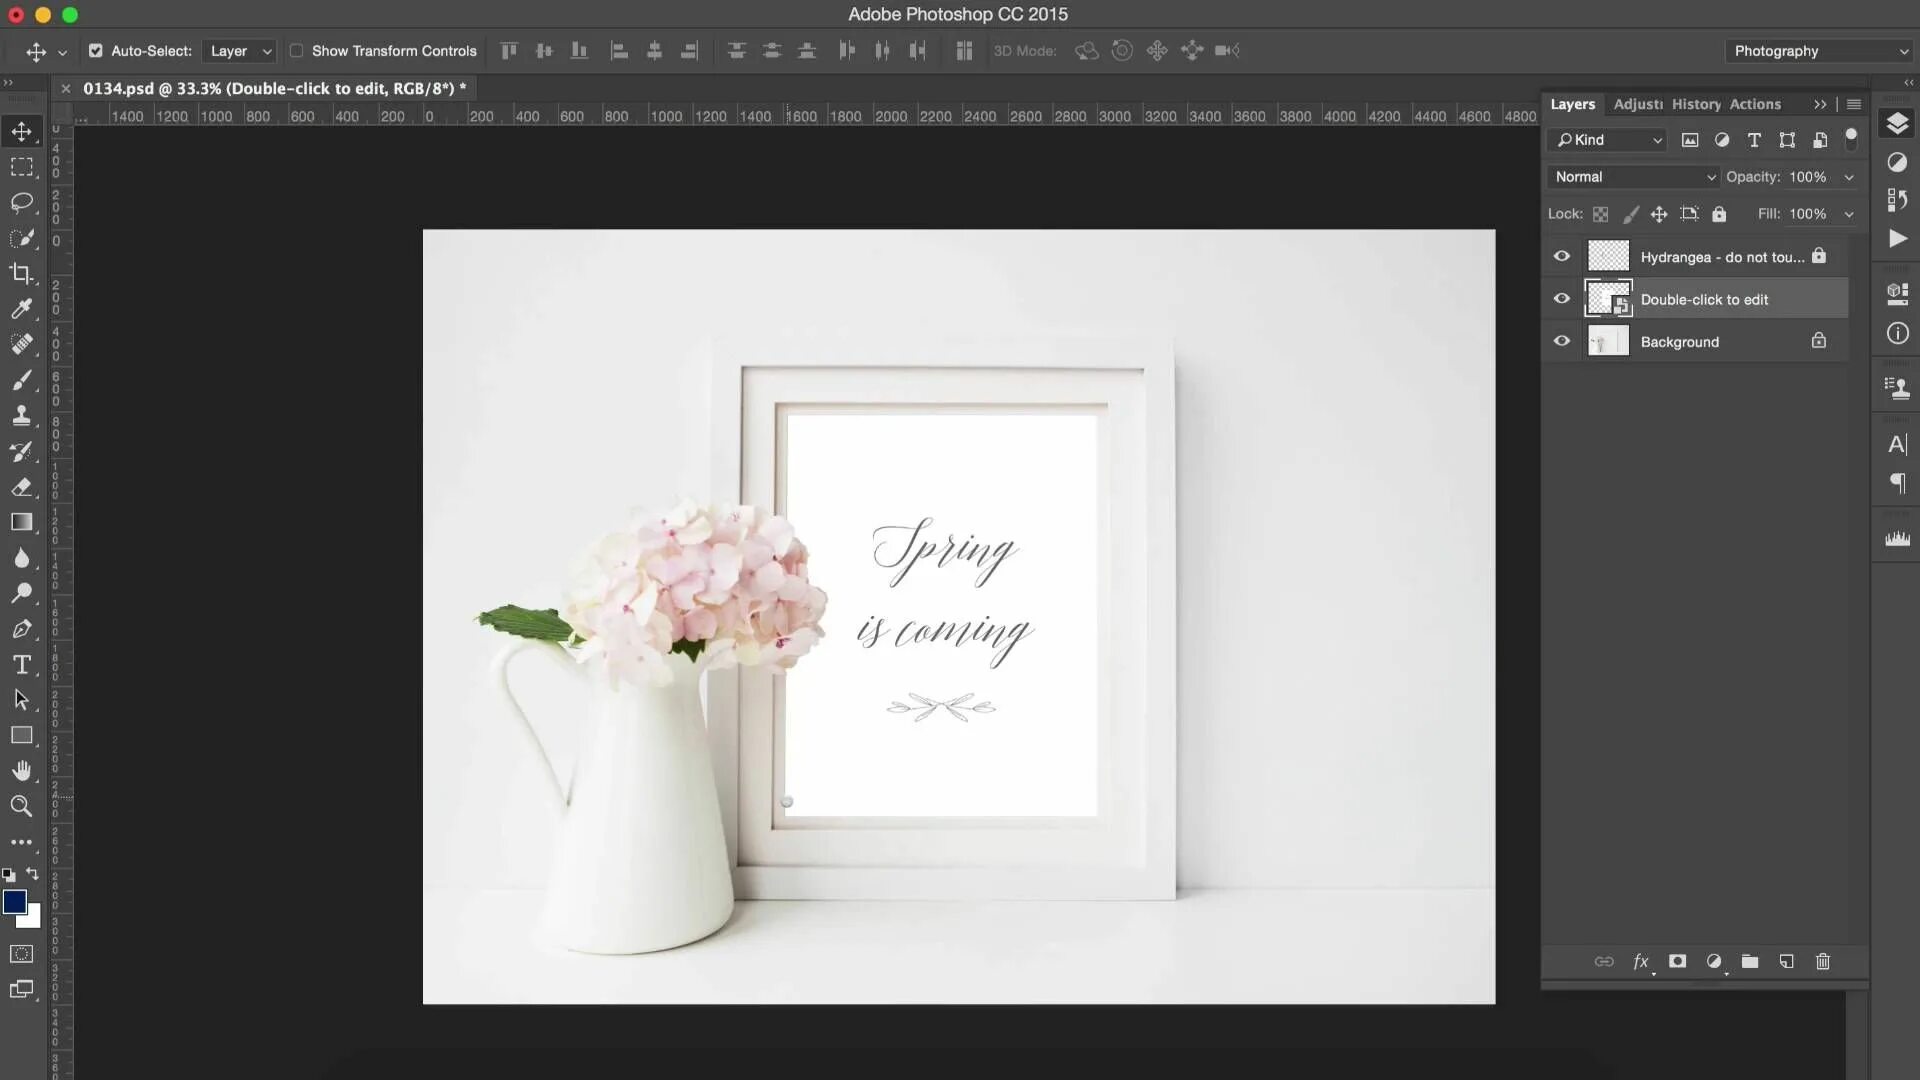The image size is (1920, 1080).
Task: Create a new layer group folder
Action: point(1749,961)
